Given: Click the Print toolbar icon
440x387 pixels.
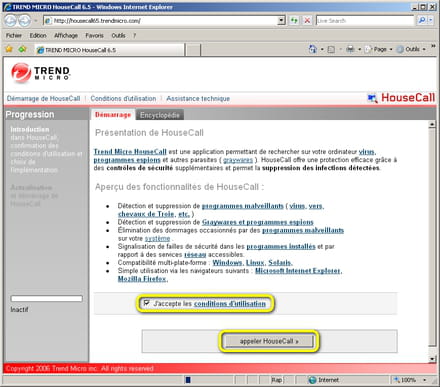Looking at the screenshot, I should coord(350,49).
